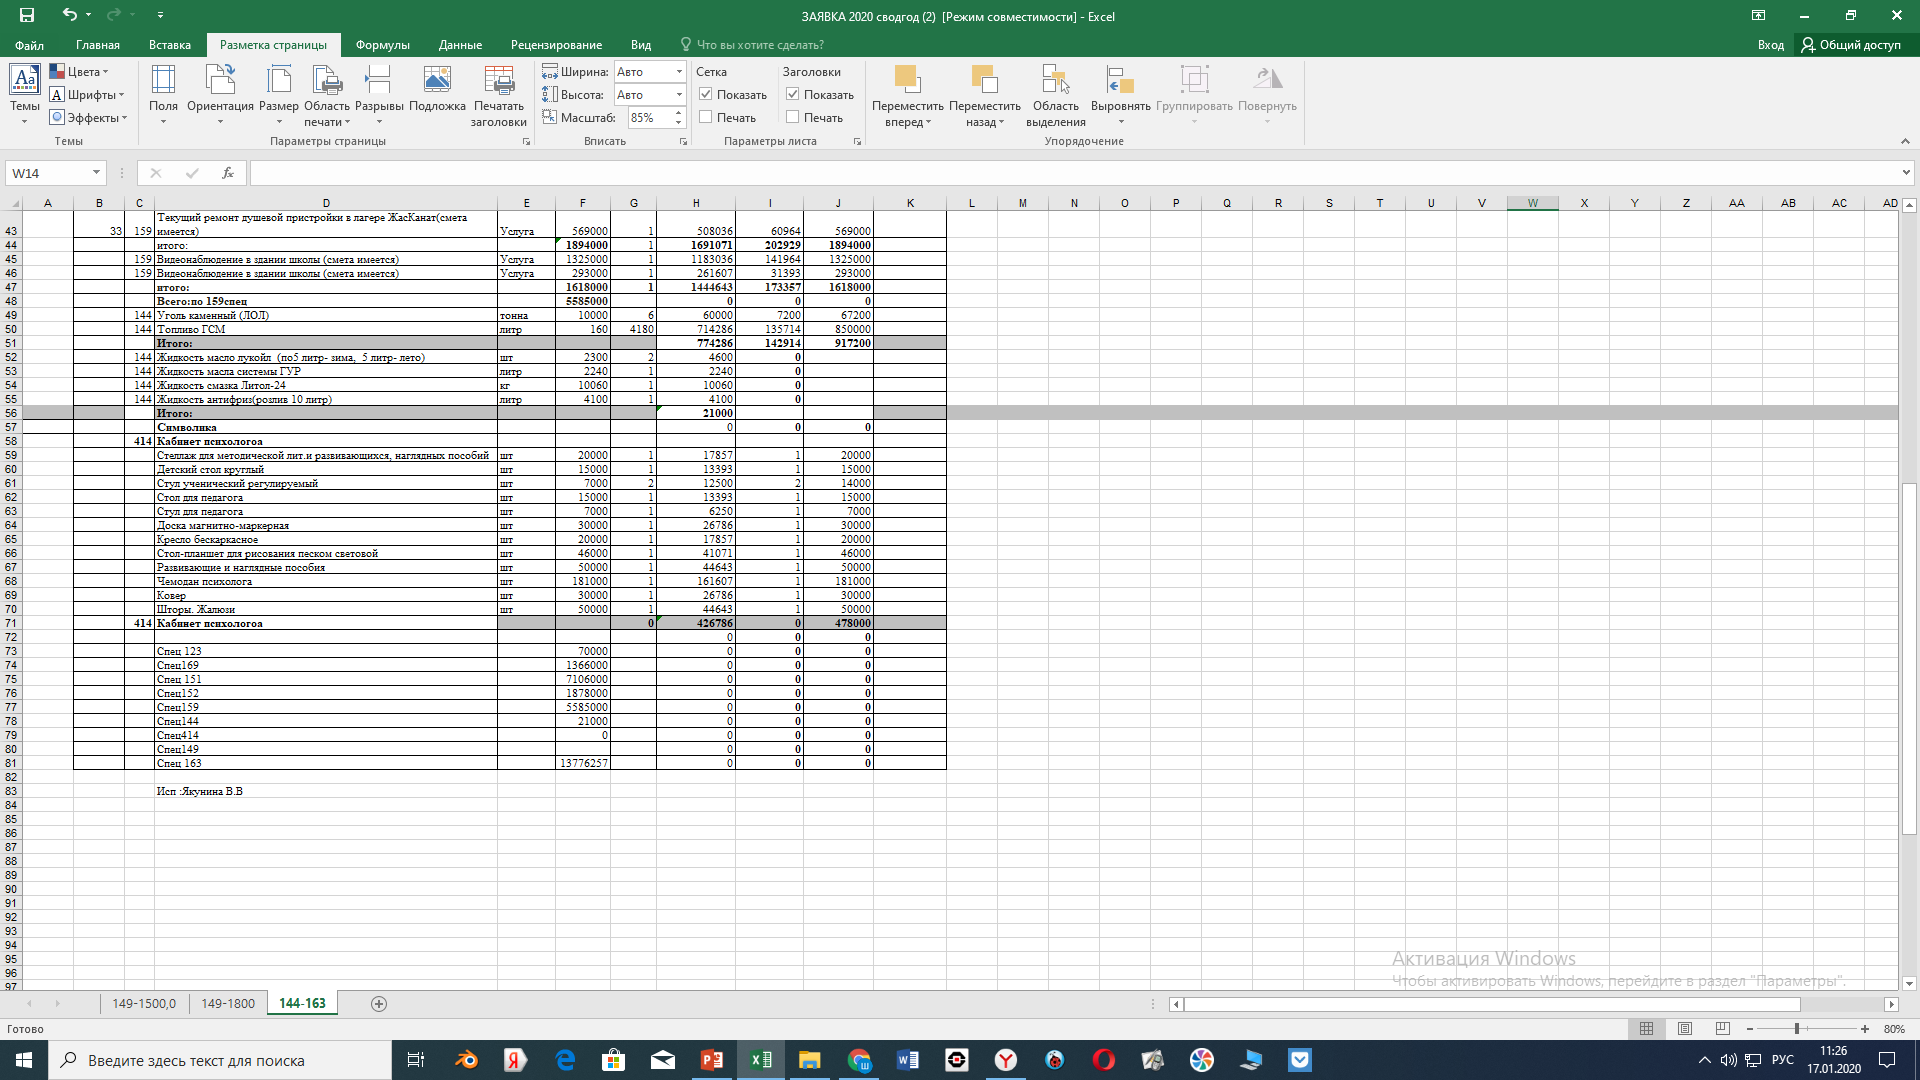
Task: Expand the Fonts (Шрифты) dropdown
Action: (87, 95)
